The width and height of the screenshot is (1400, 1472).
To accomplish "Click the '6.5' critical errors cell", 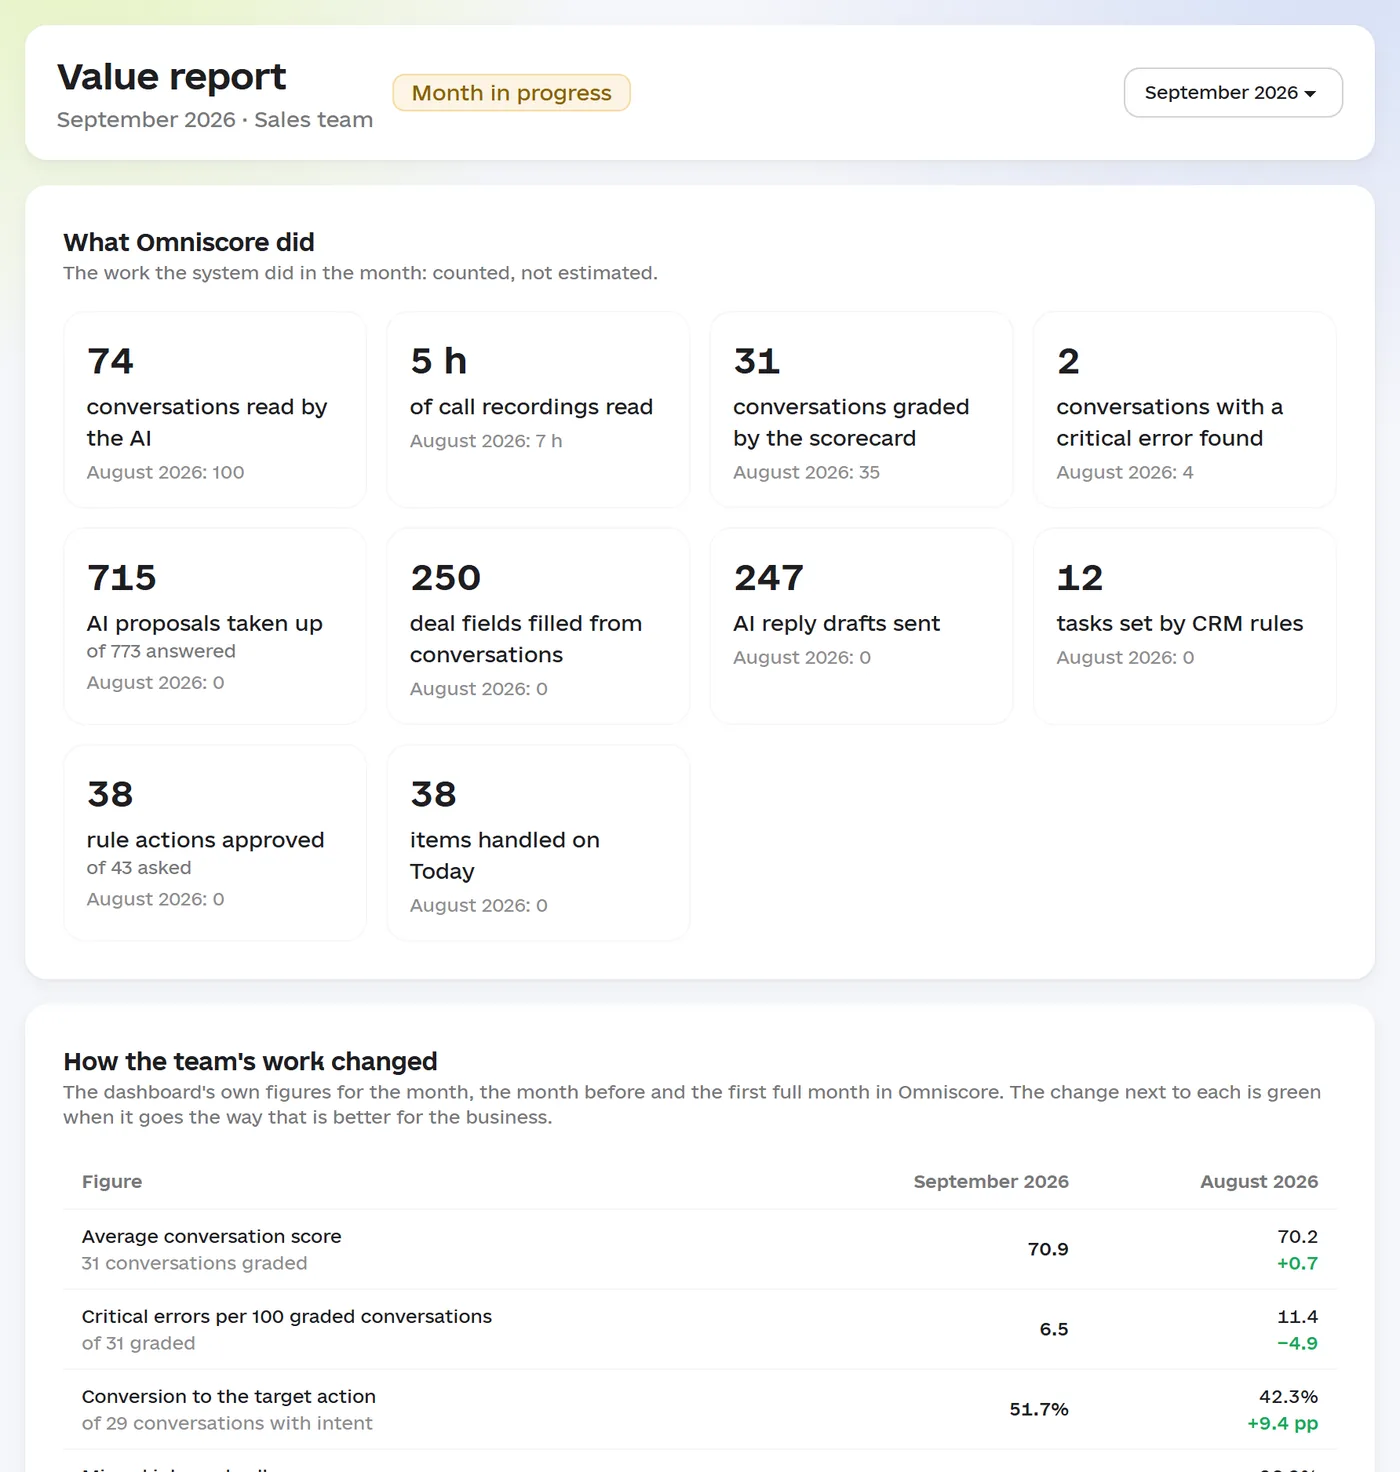I will tap(1054, 1329).
